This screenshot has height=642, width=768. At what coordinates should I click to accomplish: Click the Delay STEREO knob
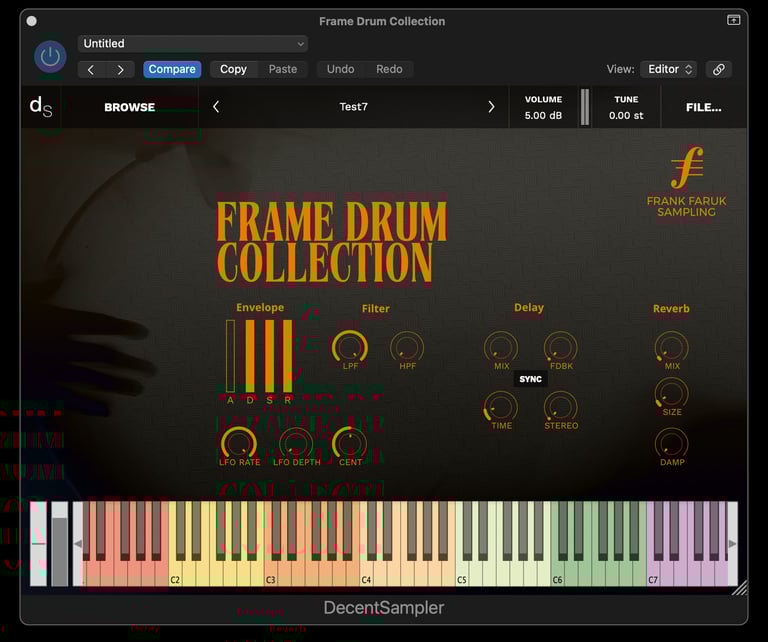pyautogui.click(x=561, y=407)
